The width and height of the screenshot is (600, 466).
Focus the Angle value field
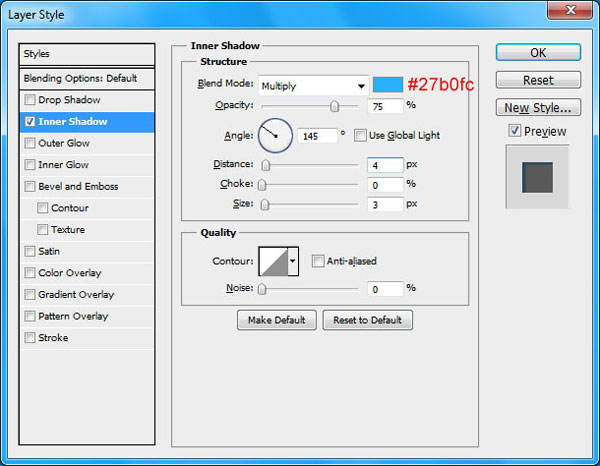coord(318,136)
